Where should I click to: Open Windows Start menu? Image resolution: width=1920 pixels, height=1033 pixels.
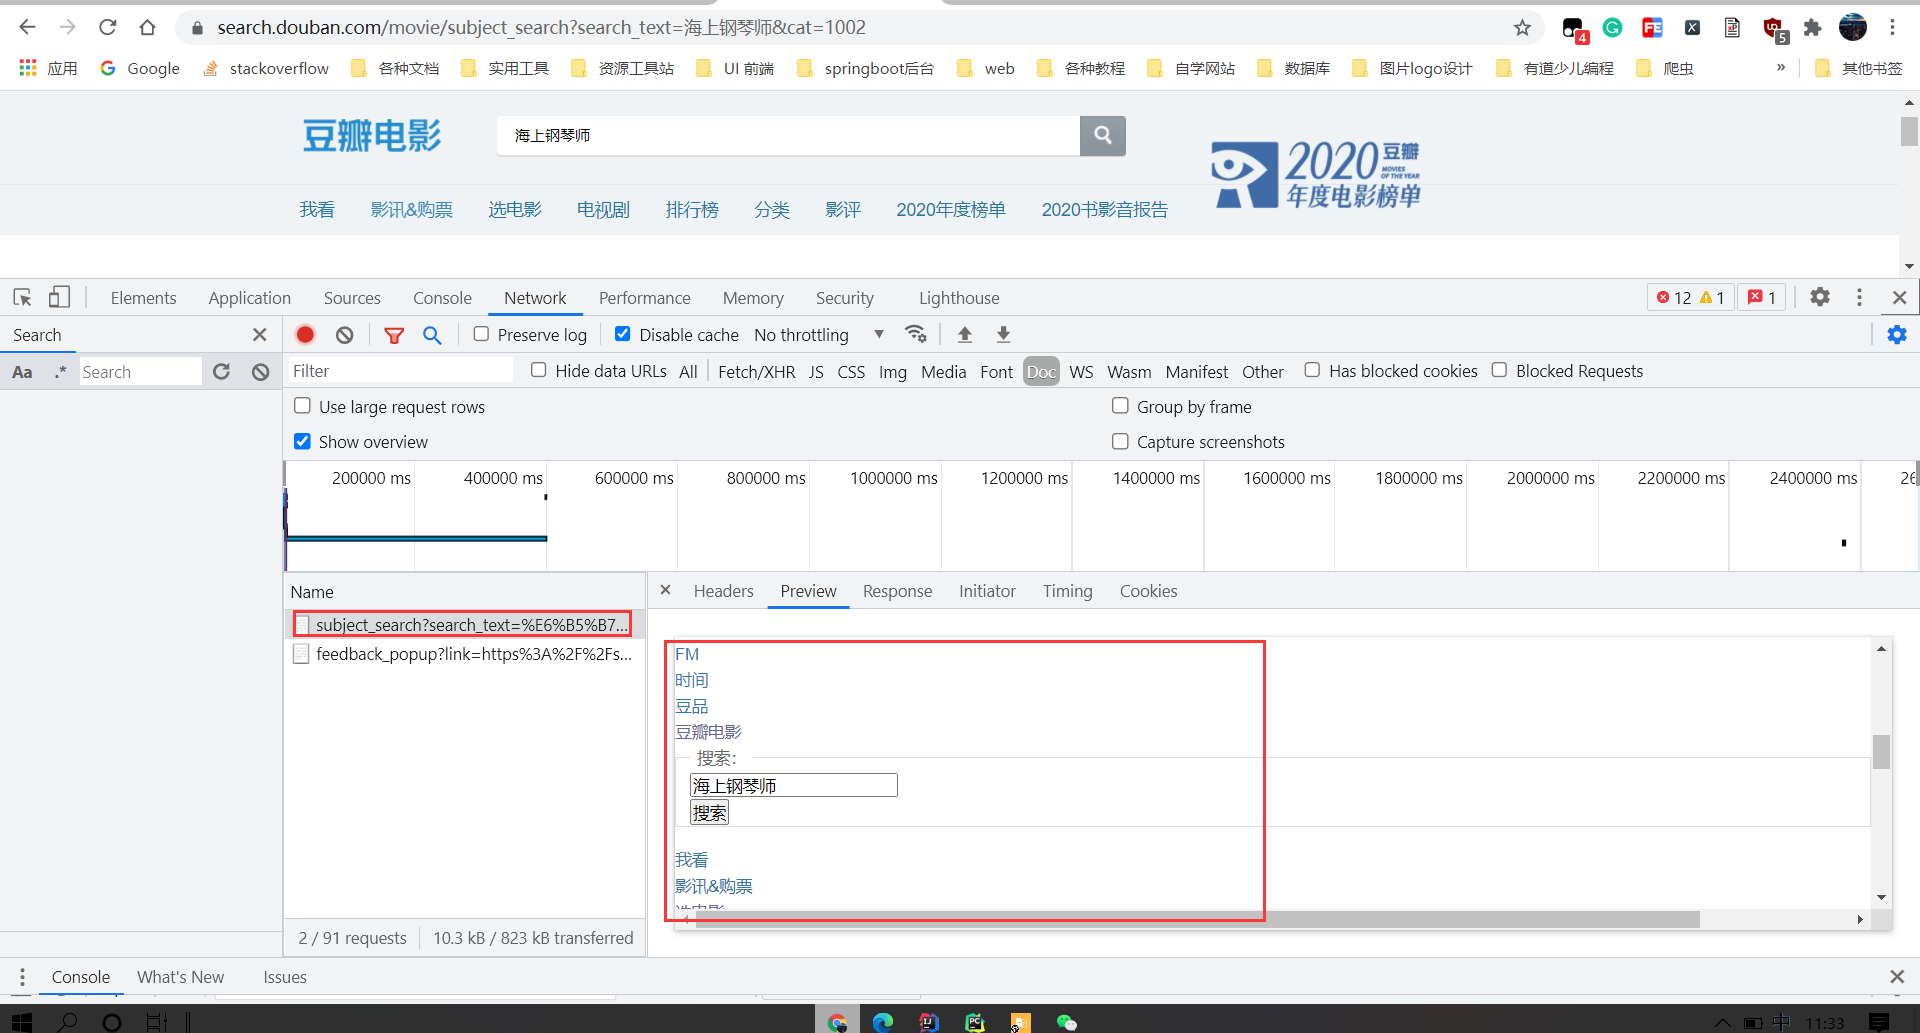click(x=21, y=1021)
